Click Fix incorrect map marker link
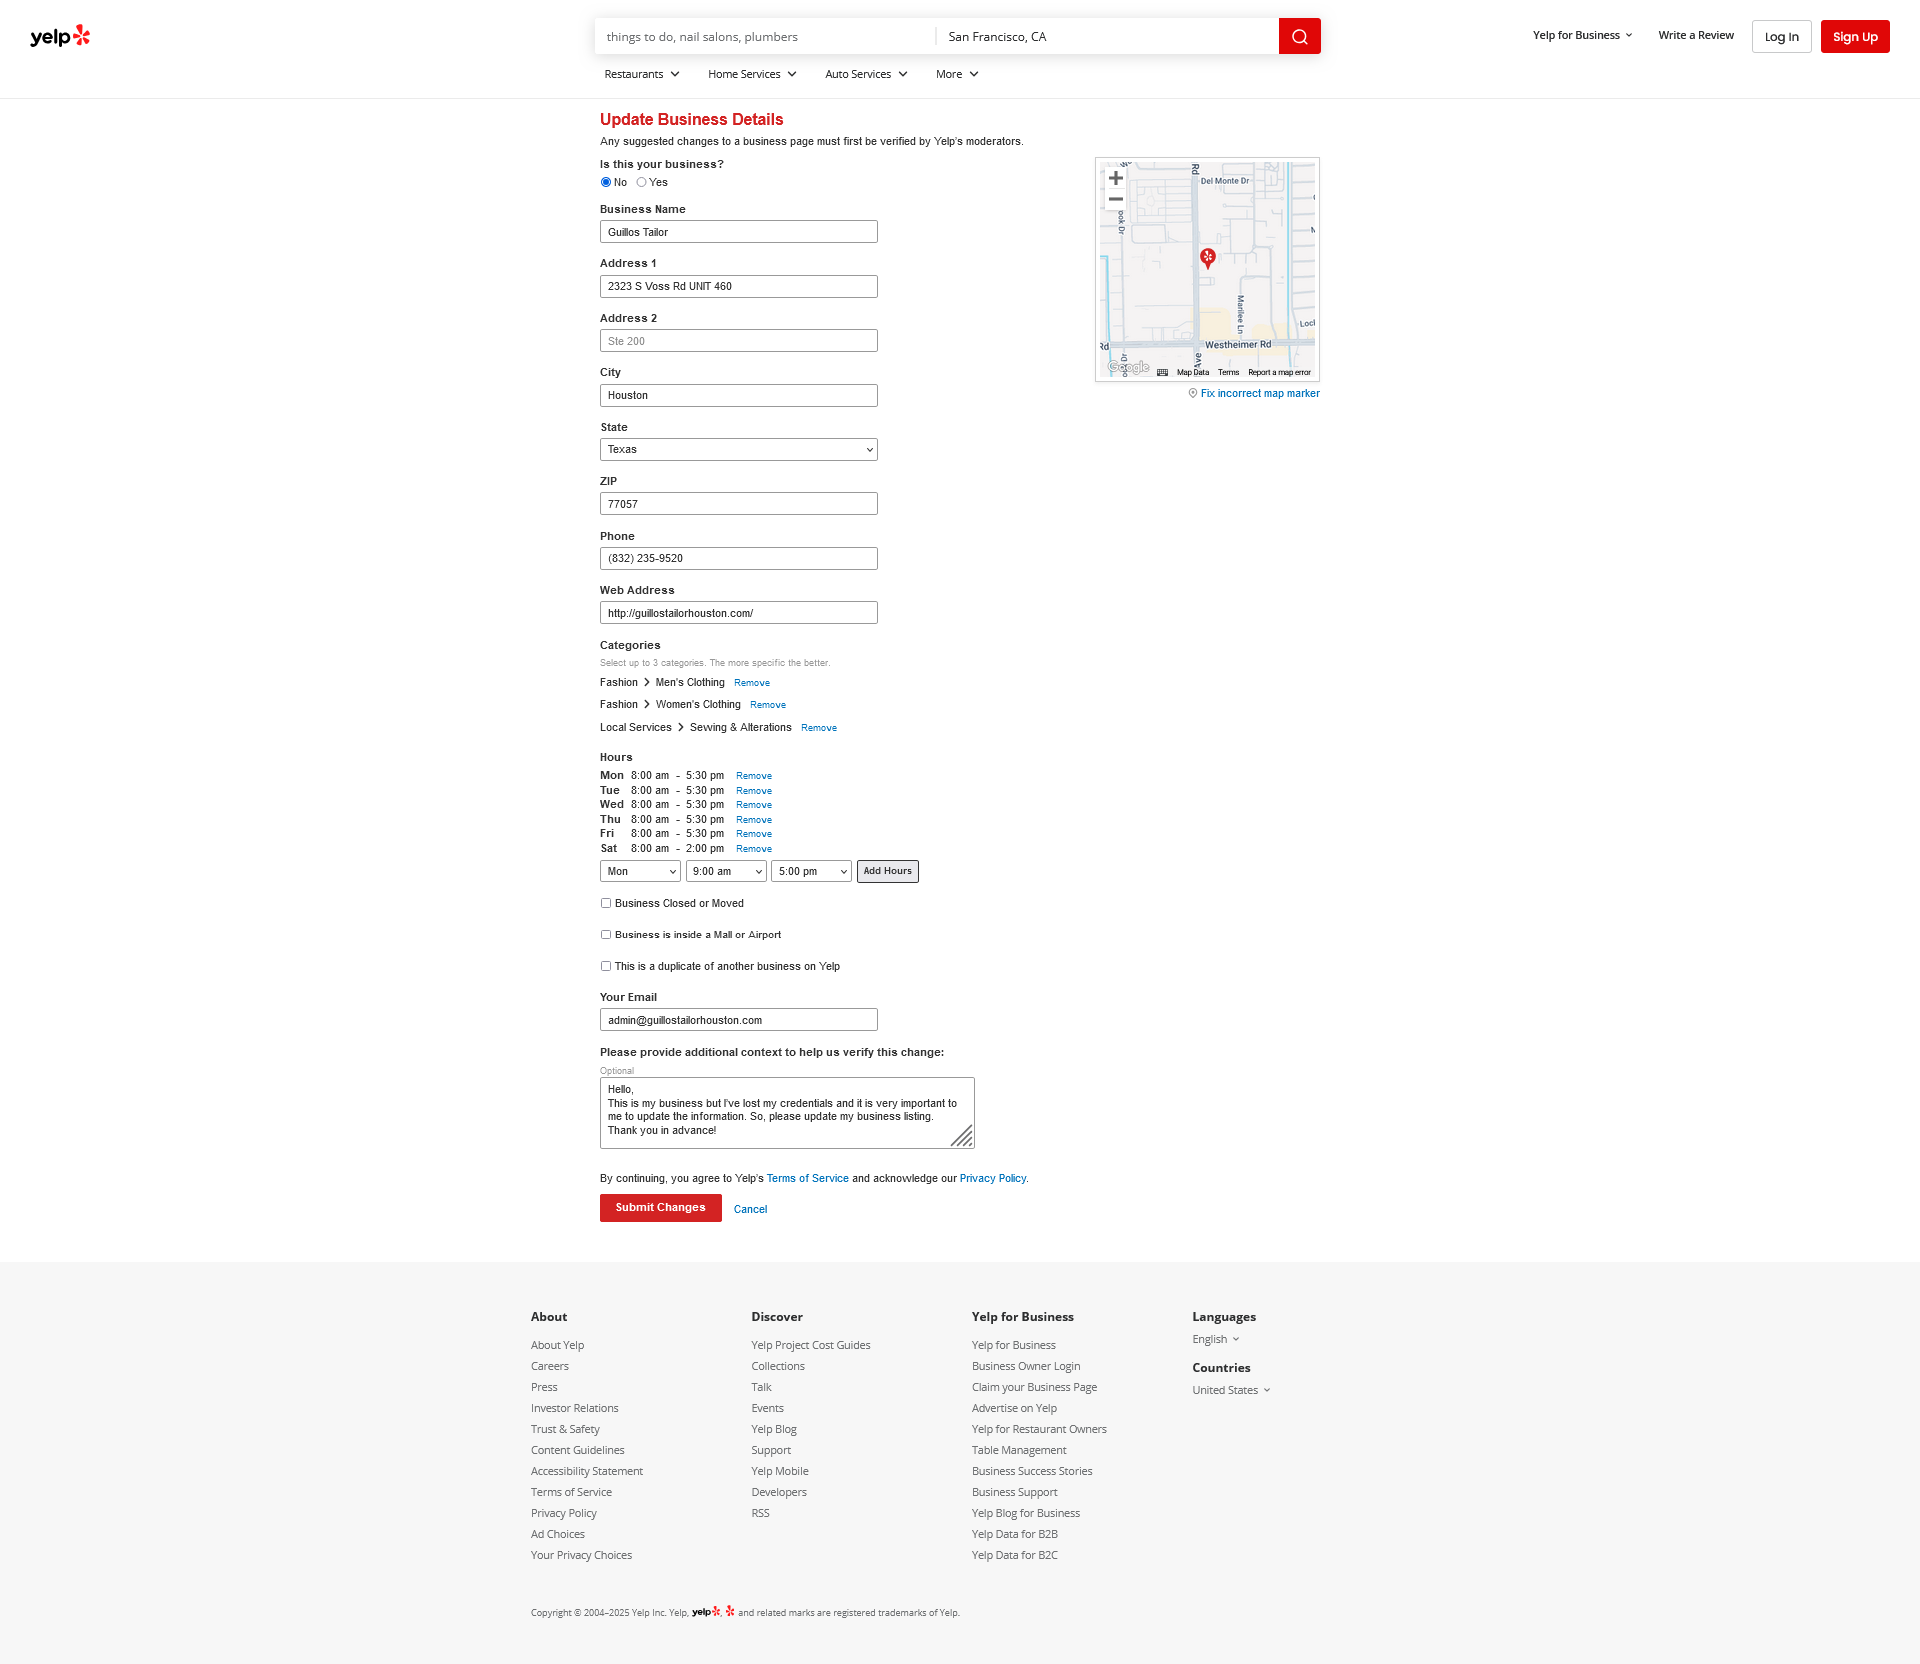1920x1664 pixels. coord(1259,394)
